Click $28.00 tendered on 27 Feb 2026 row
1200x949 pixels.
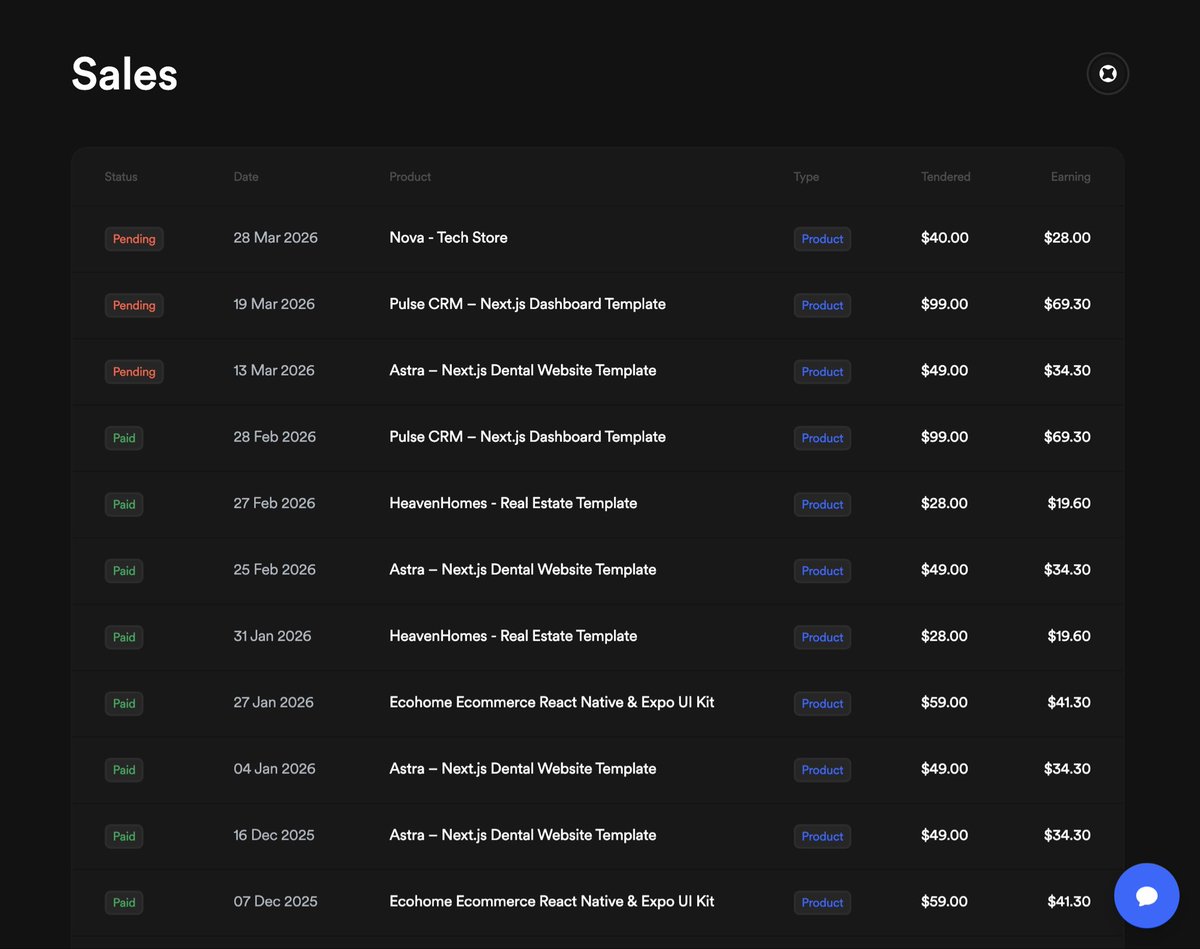945,503
